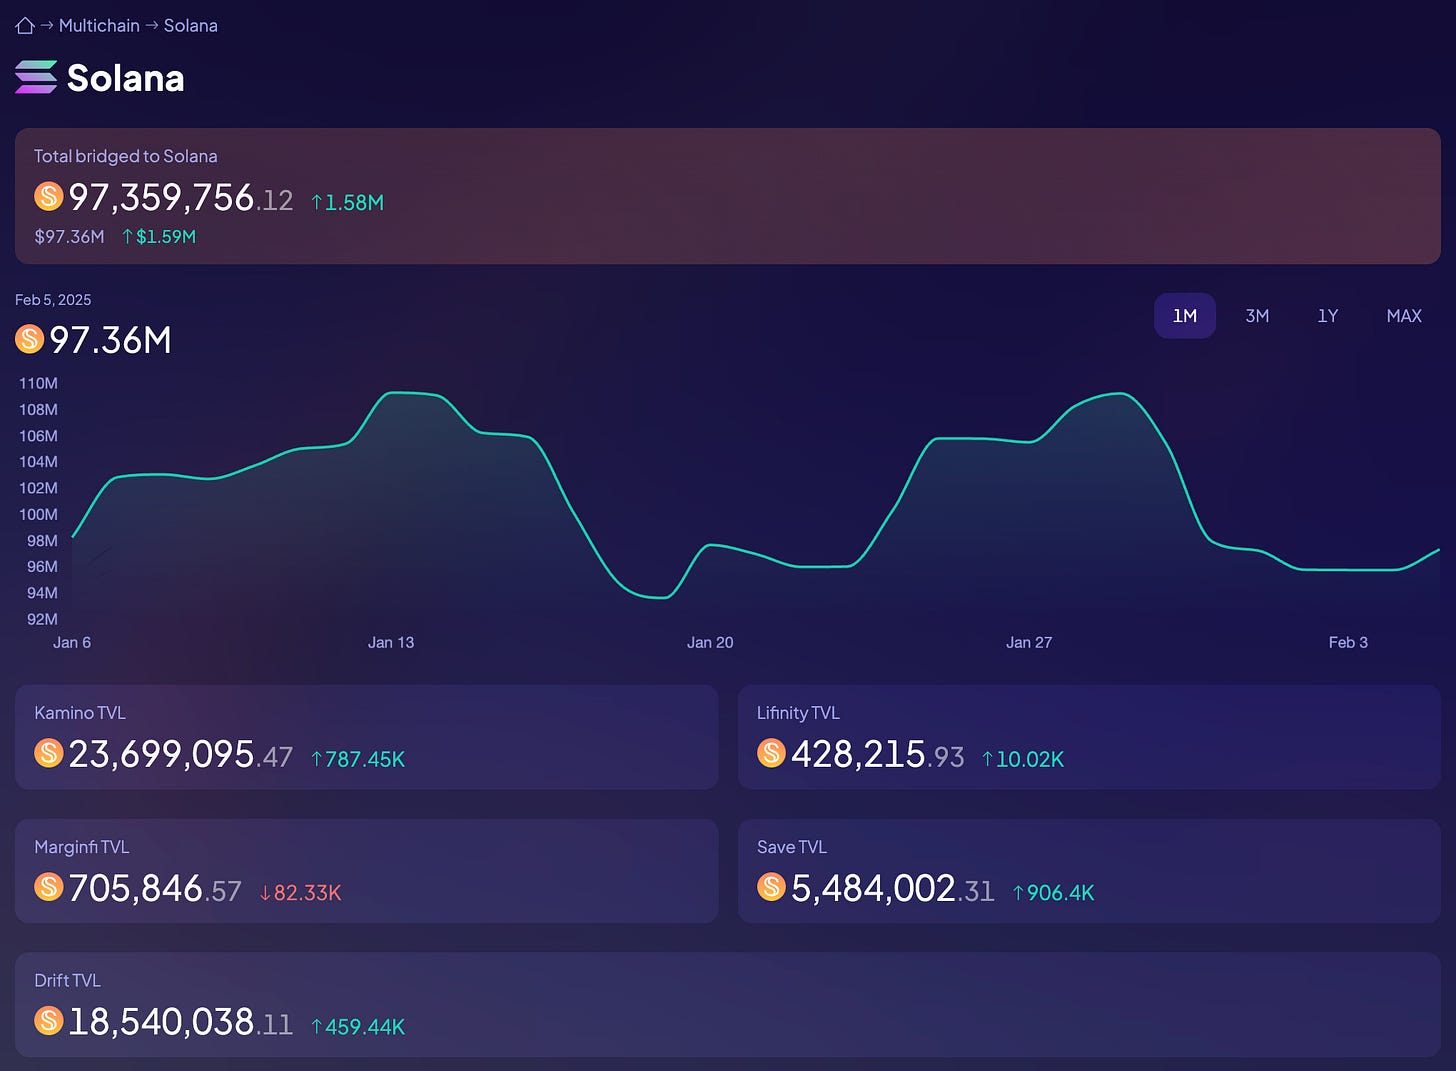Click the 110M y-axis label

click(x=38, y=384)
